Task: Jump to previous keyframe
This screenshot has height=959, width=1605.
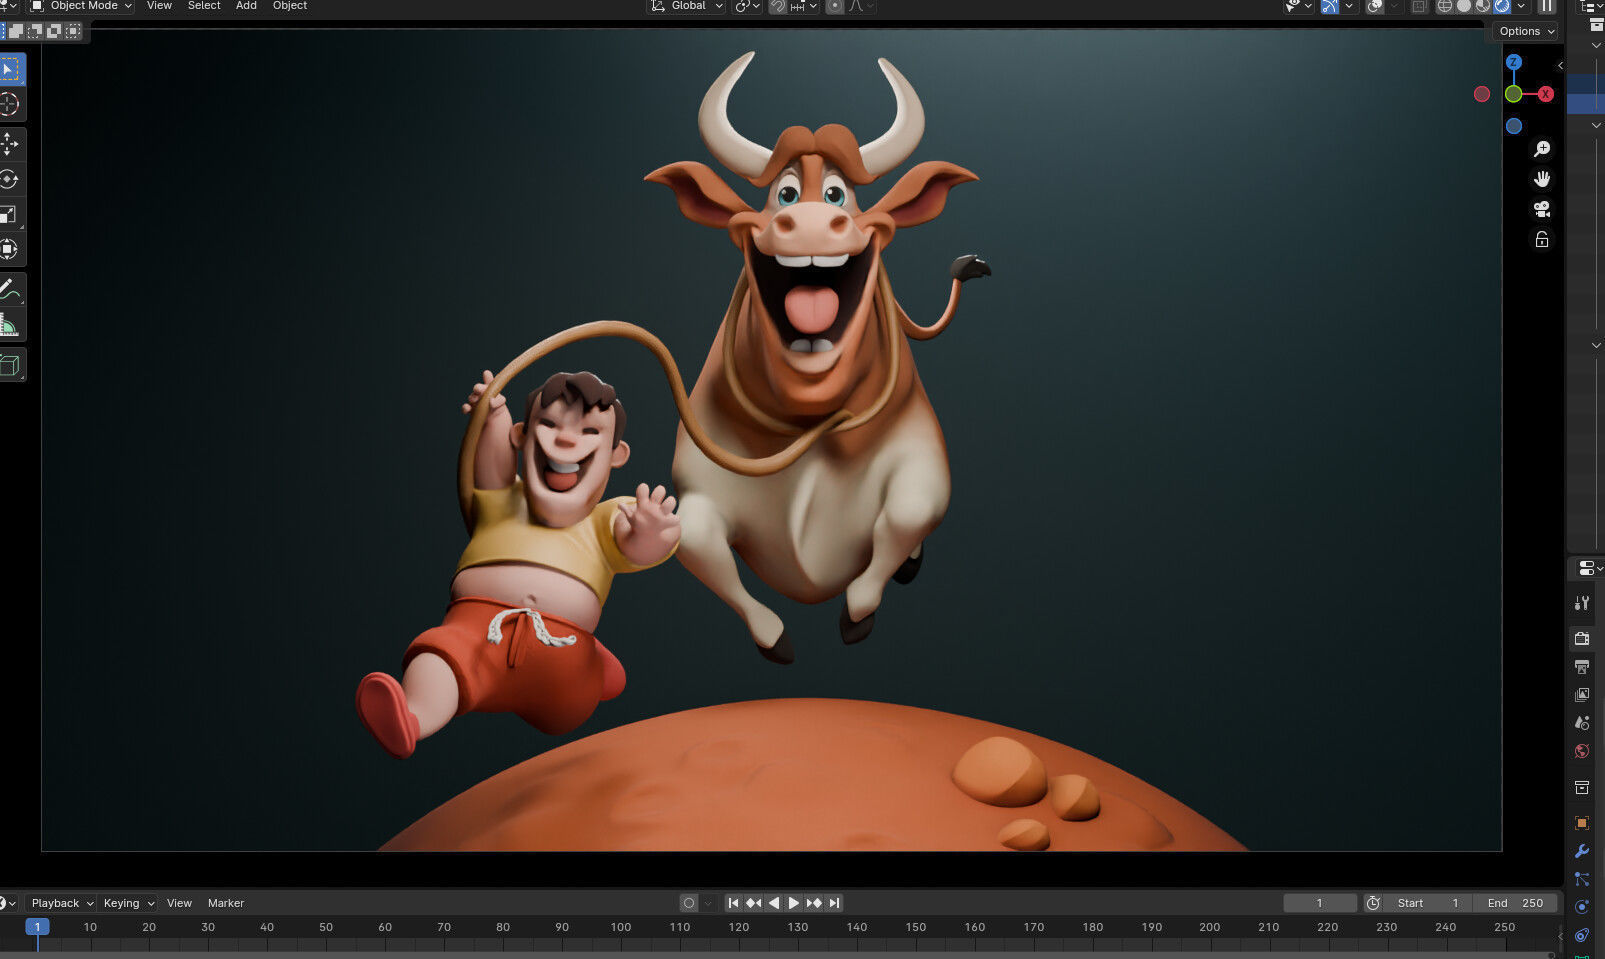Action: click(x=753, y=903)
